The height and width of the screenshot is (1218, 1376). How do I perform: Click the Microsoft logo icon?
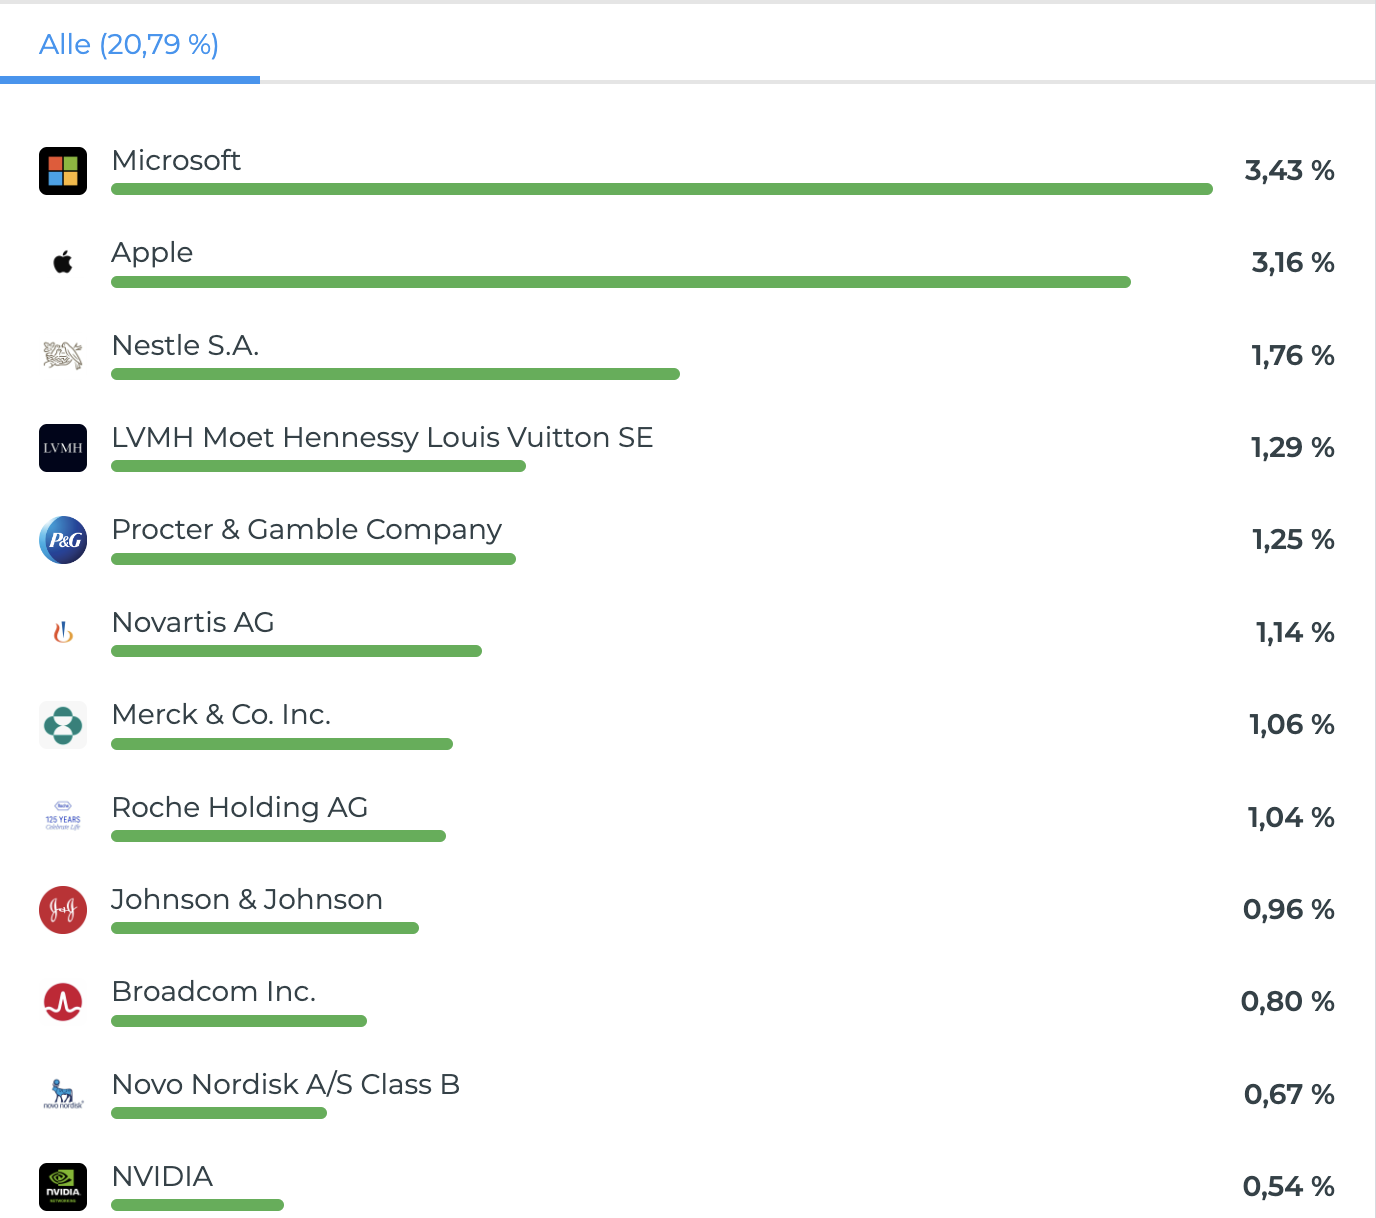pos(63,171)
